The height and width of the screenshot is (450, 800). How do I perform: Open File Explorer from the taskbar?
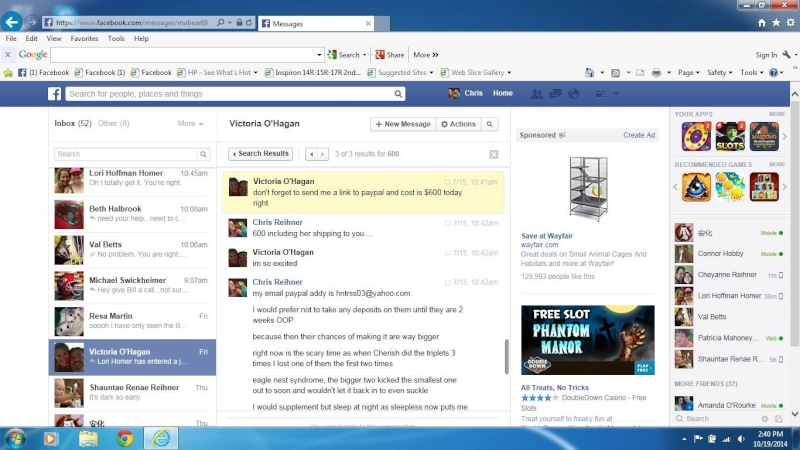pyautogui.click(x=88, y=438)
